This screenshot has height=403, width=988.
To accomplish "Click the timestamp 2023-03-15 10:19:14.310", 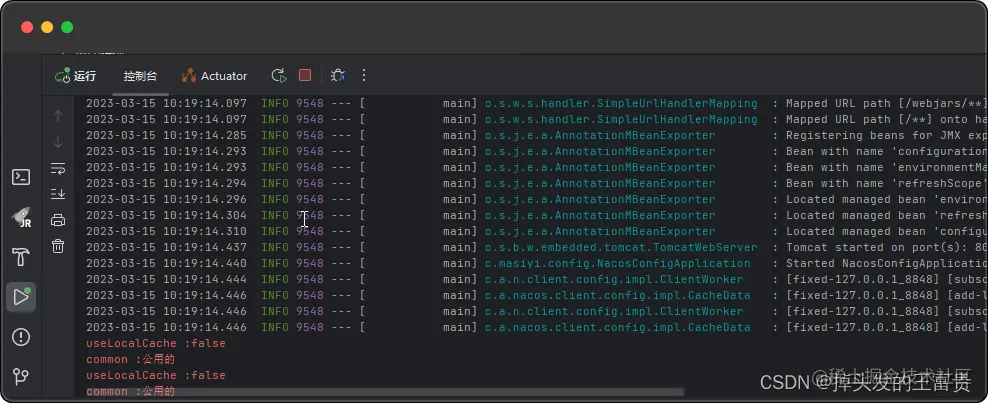I will (166, 231).
